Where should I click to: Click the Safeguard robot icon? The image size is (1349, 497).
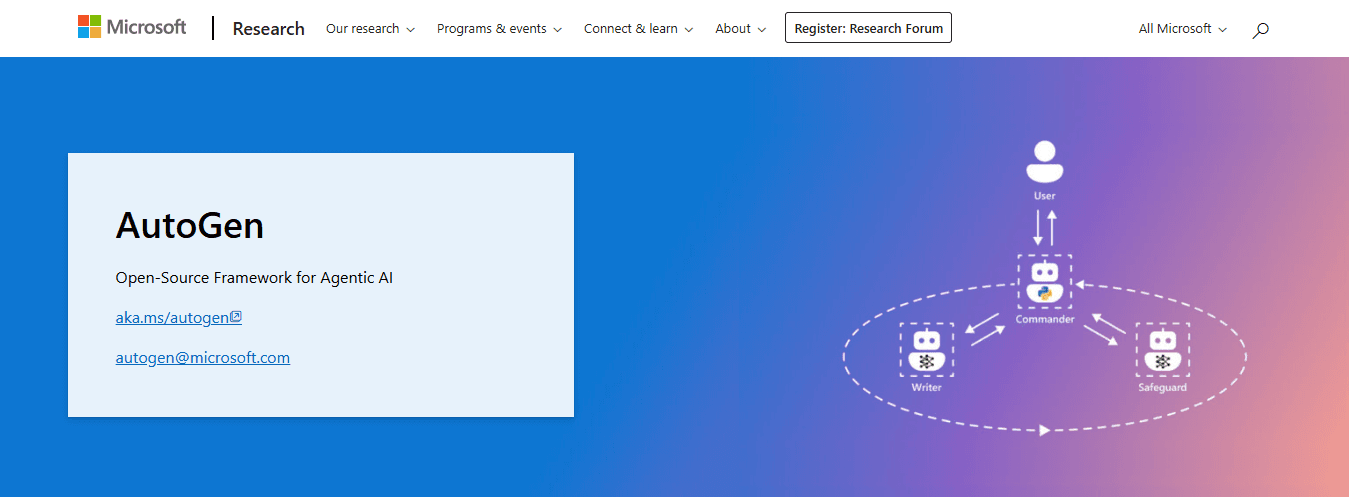point(1162,350)
